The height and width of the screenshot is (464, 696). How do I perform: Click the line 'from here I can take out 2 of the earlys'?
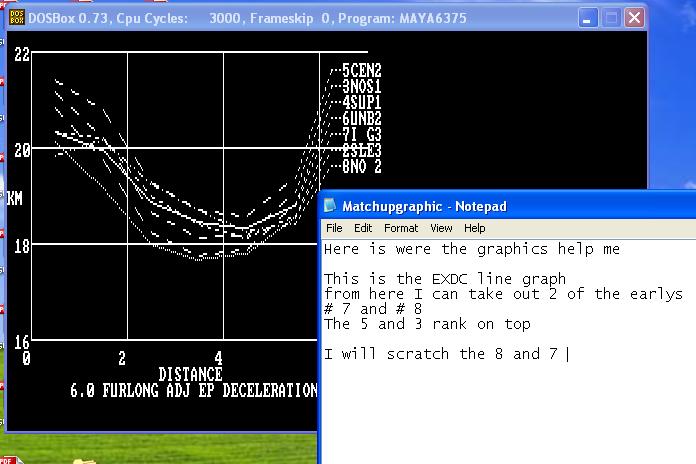(503, 293)
